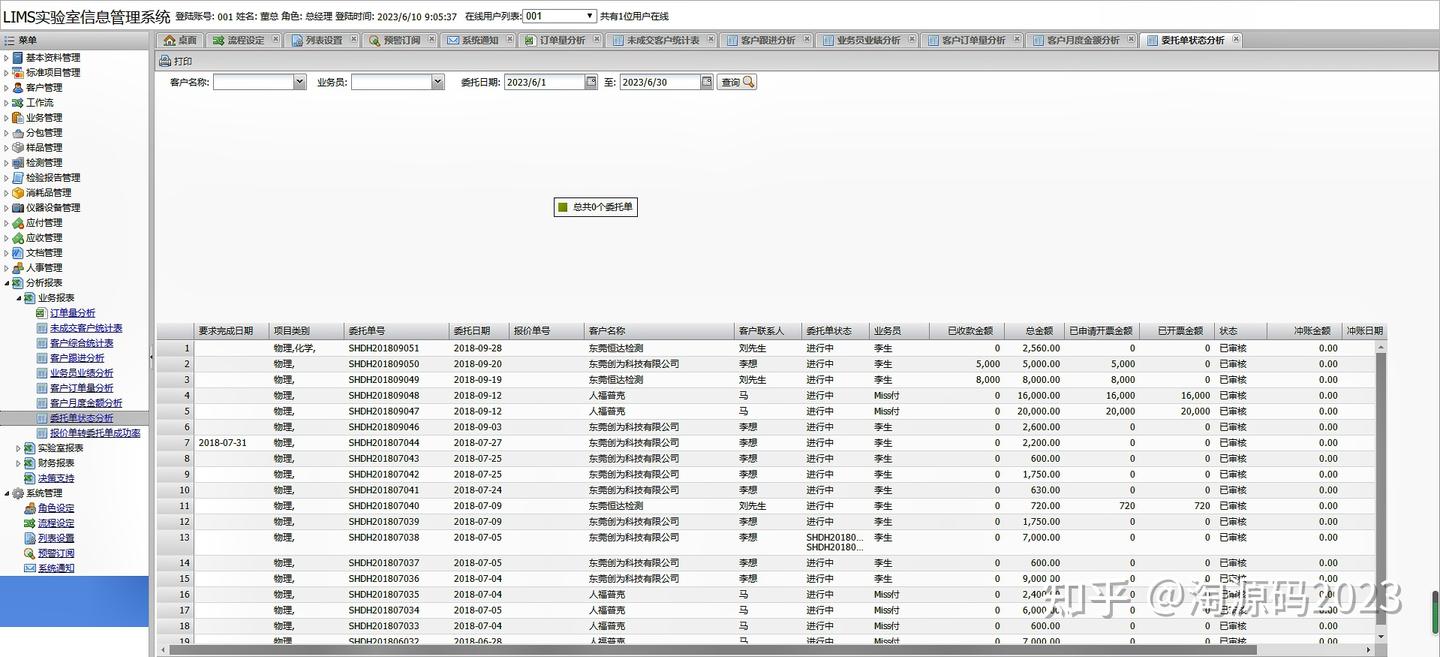Click the magnifier 查询 search button

click(x=737, y=82)
